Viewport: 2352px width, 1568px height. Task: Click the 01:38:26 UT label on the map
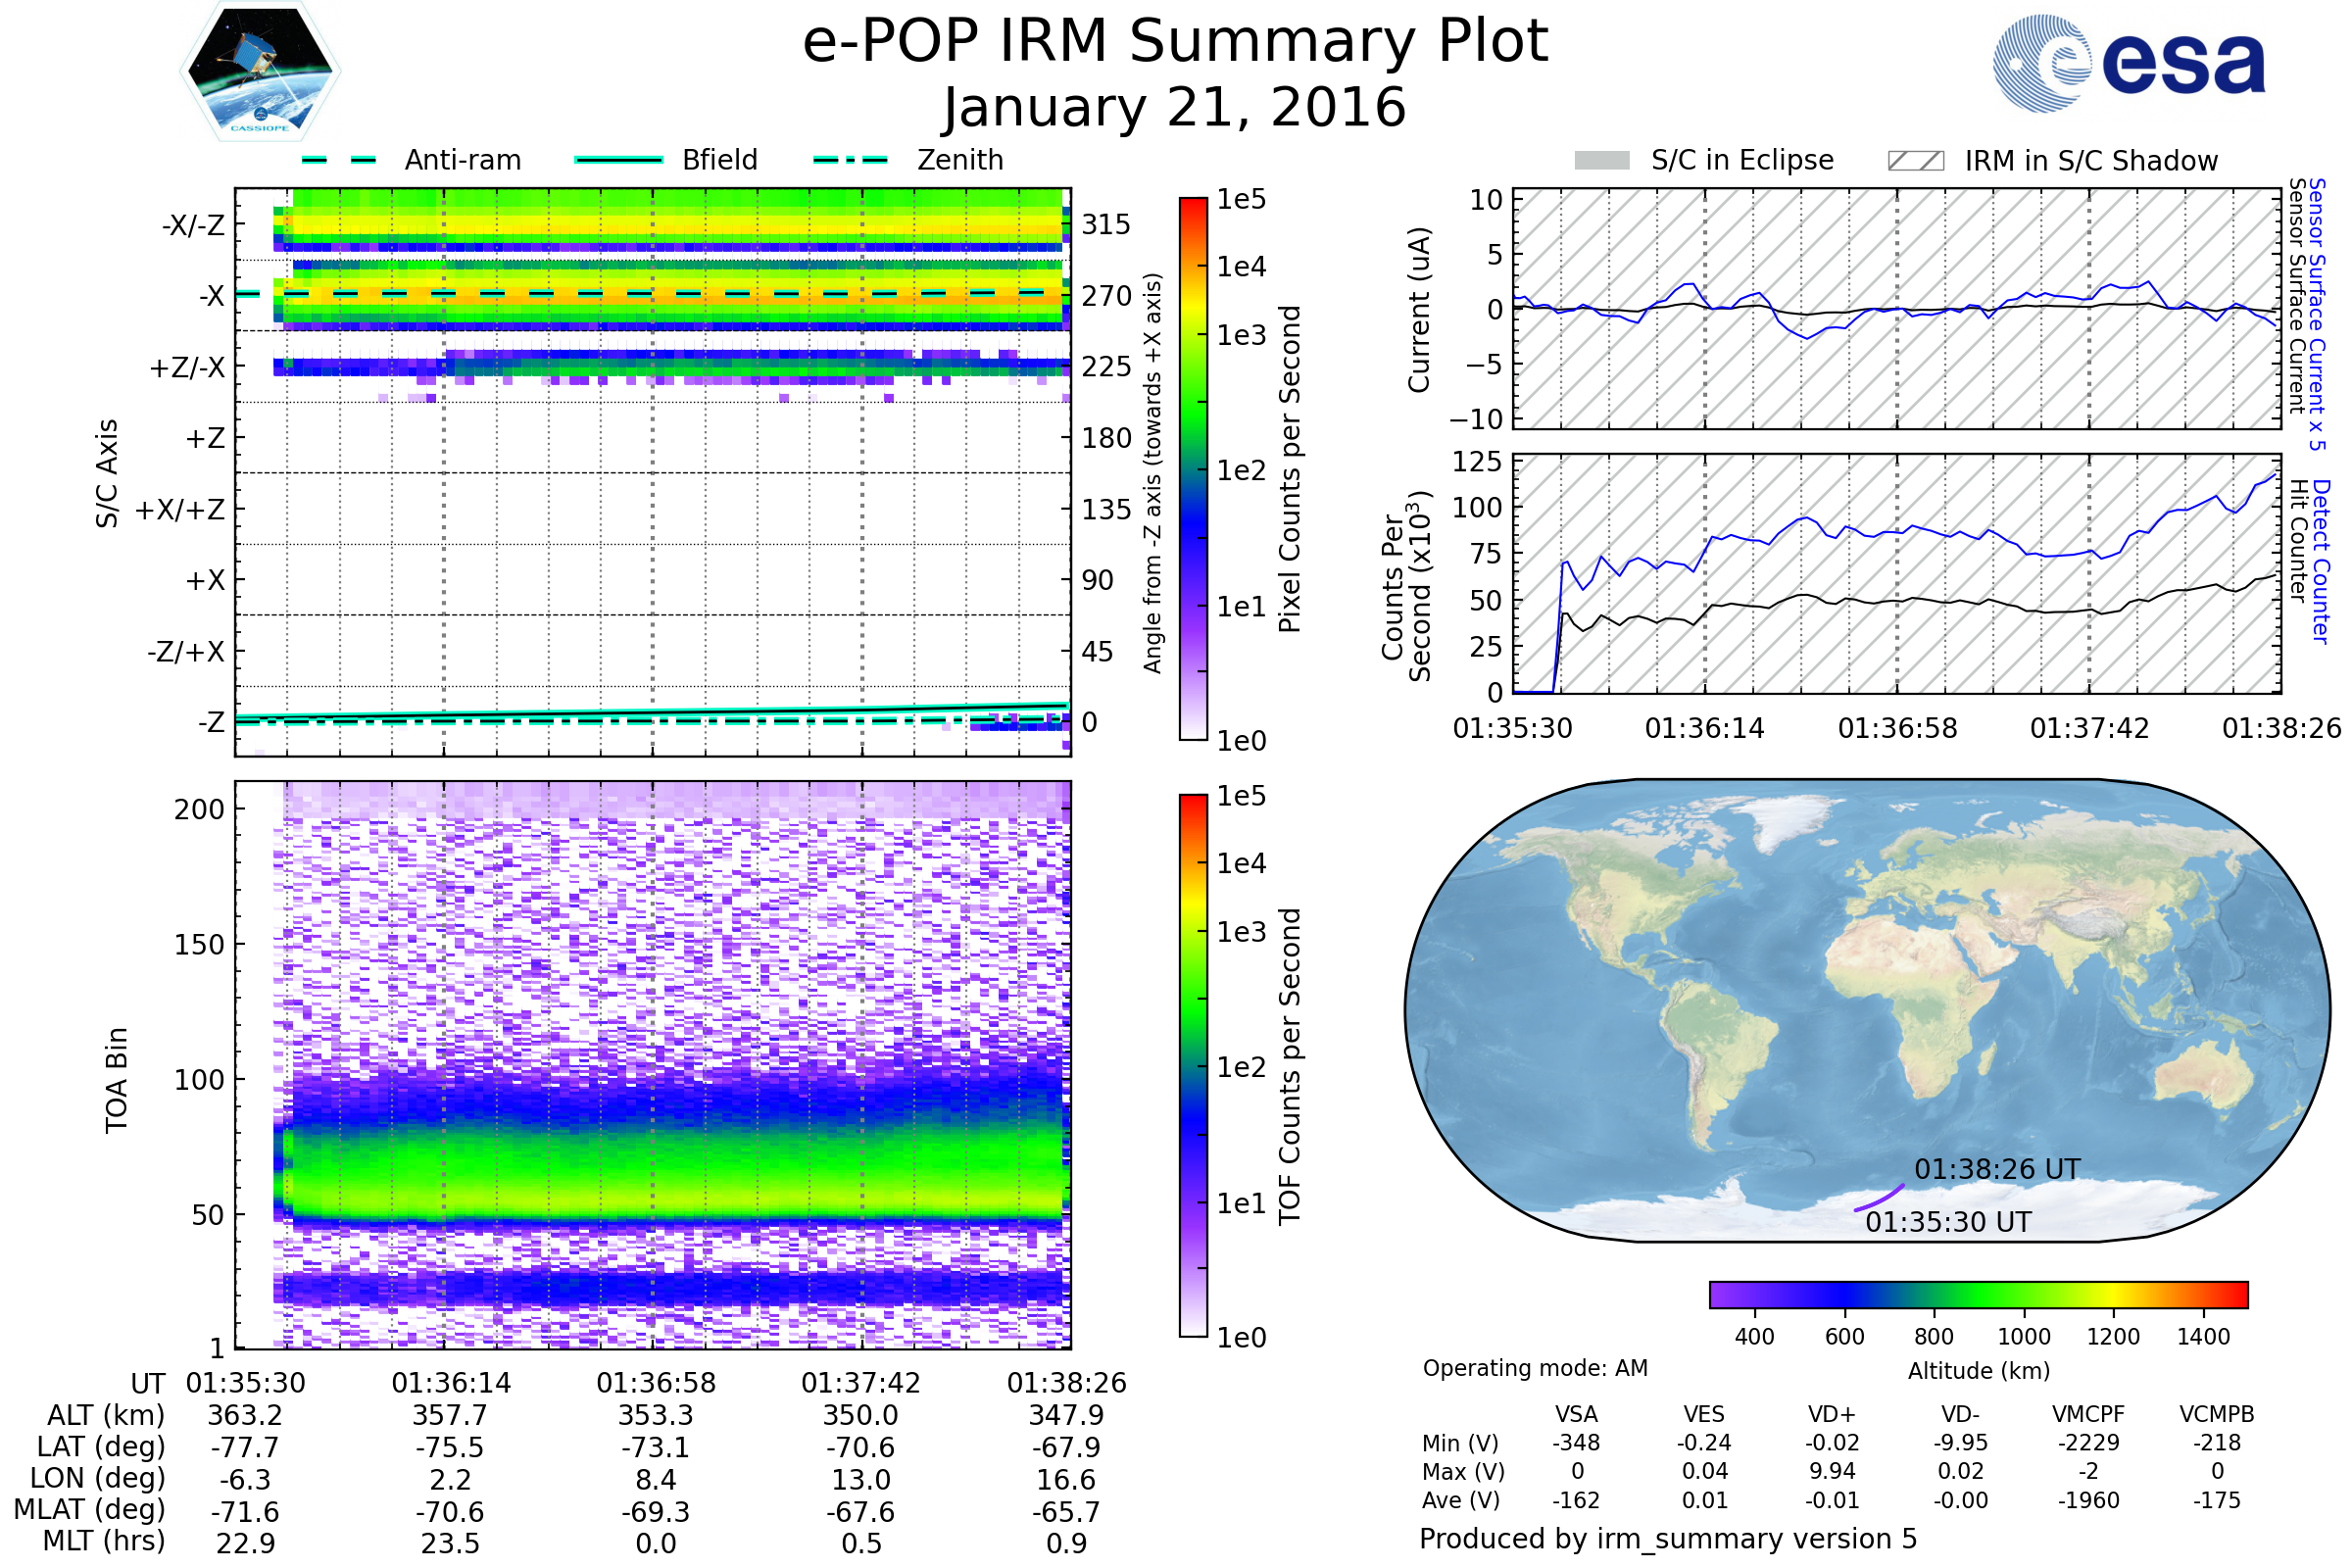click(x=1996, y=1169)
